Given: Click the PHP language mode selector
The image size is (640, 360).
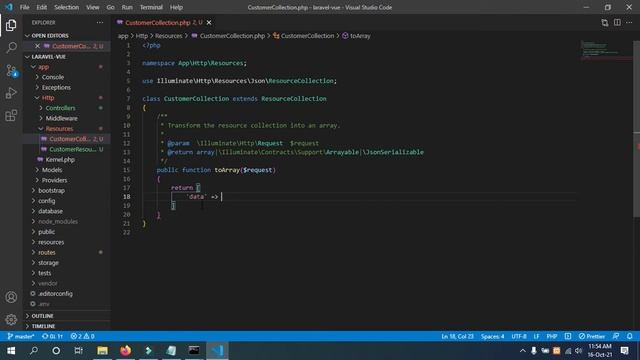Looking at the screenshot, I should [x=552, y=336].
